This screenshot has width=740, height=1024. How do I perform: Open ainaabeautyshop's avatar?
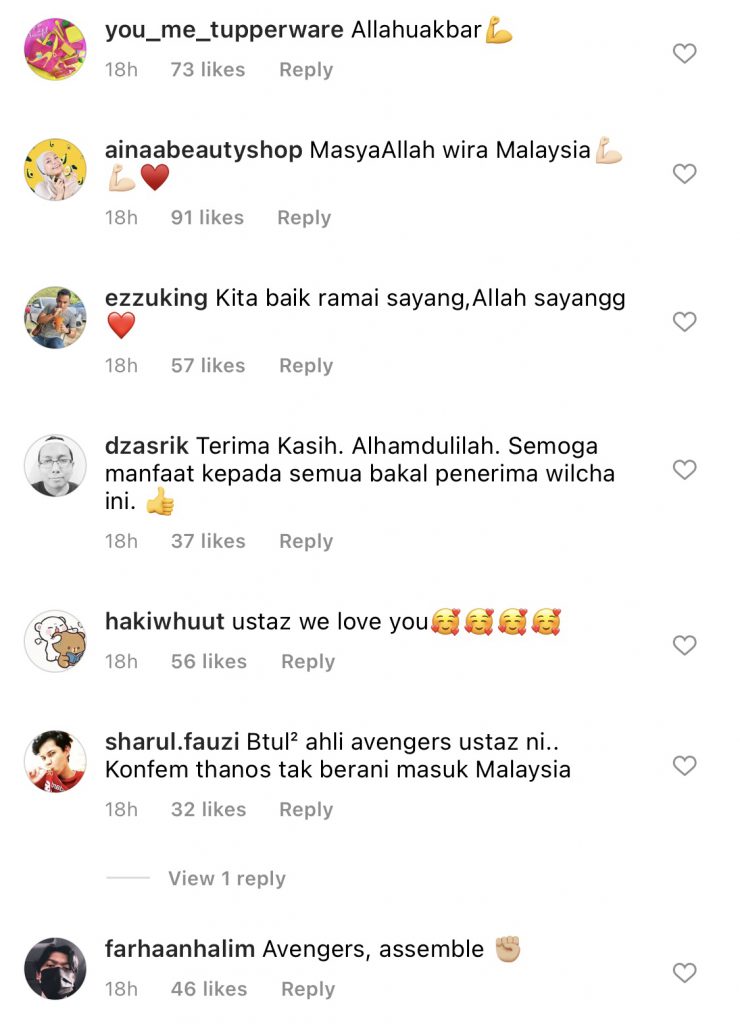tap(56, 169)
